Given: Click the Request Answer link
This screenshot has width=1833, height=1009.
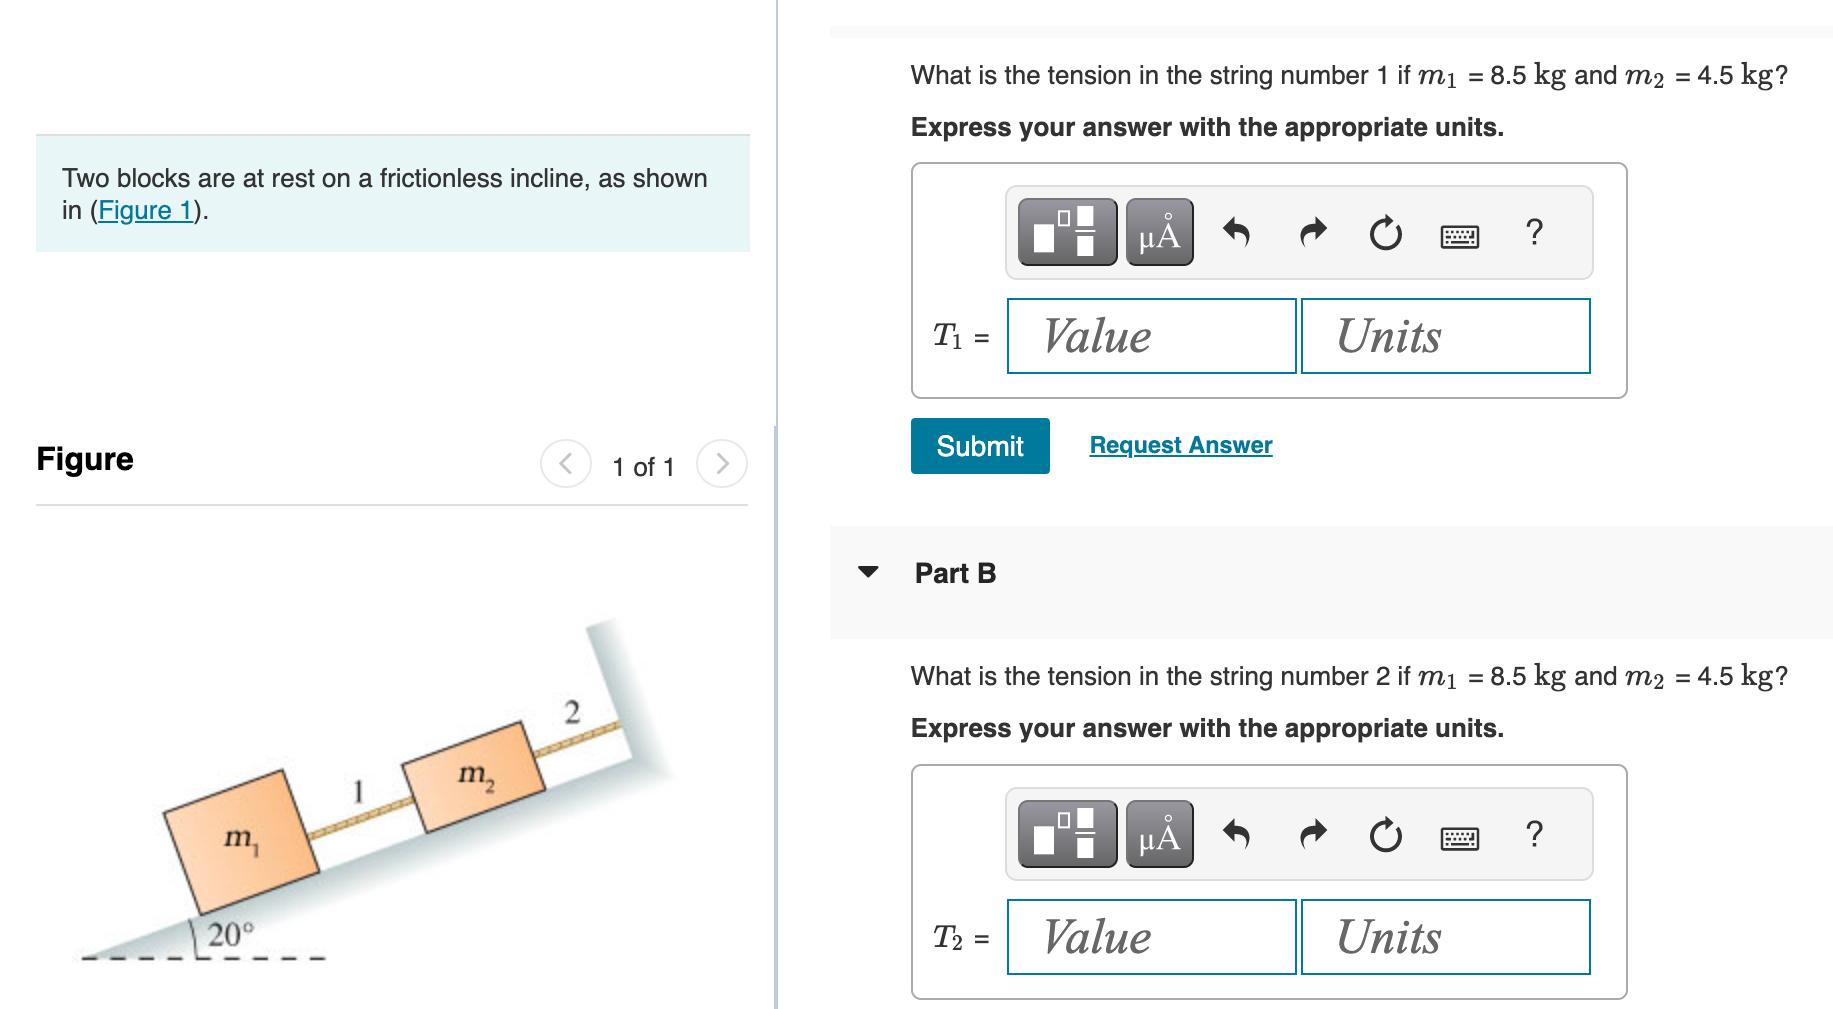Looking at the screenshot, I should pyautogui.click(x=1179, y=444).
